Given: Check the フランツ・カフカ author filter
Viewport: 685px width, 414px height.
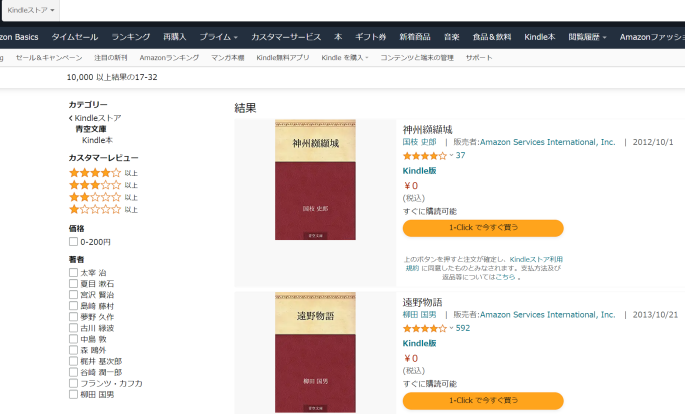Looking at the screenshot, I should 73,383.
